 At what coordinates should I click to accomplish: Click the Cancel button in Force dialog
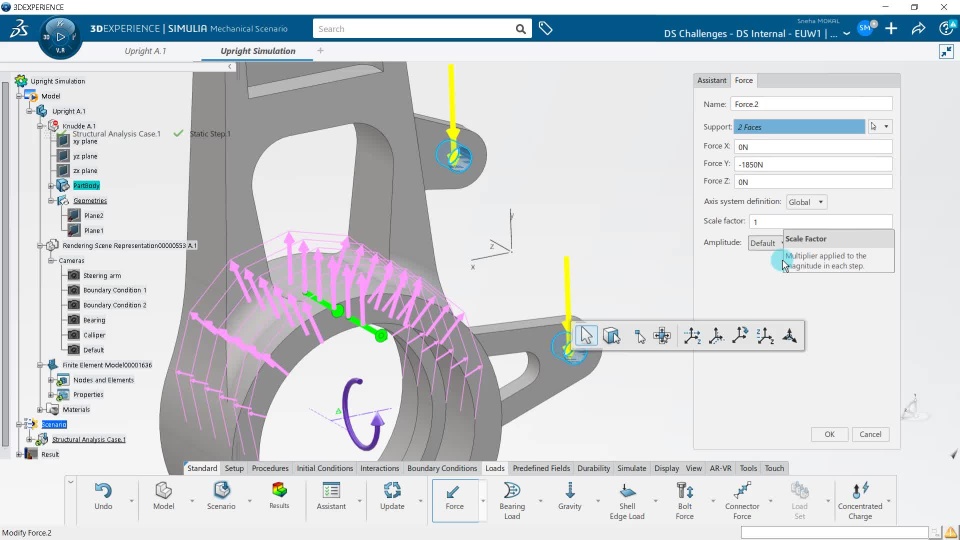pyautogui.click(x=870, y=434)
